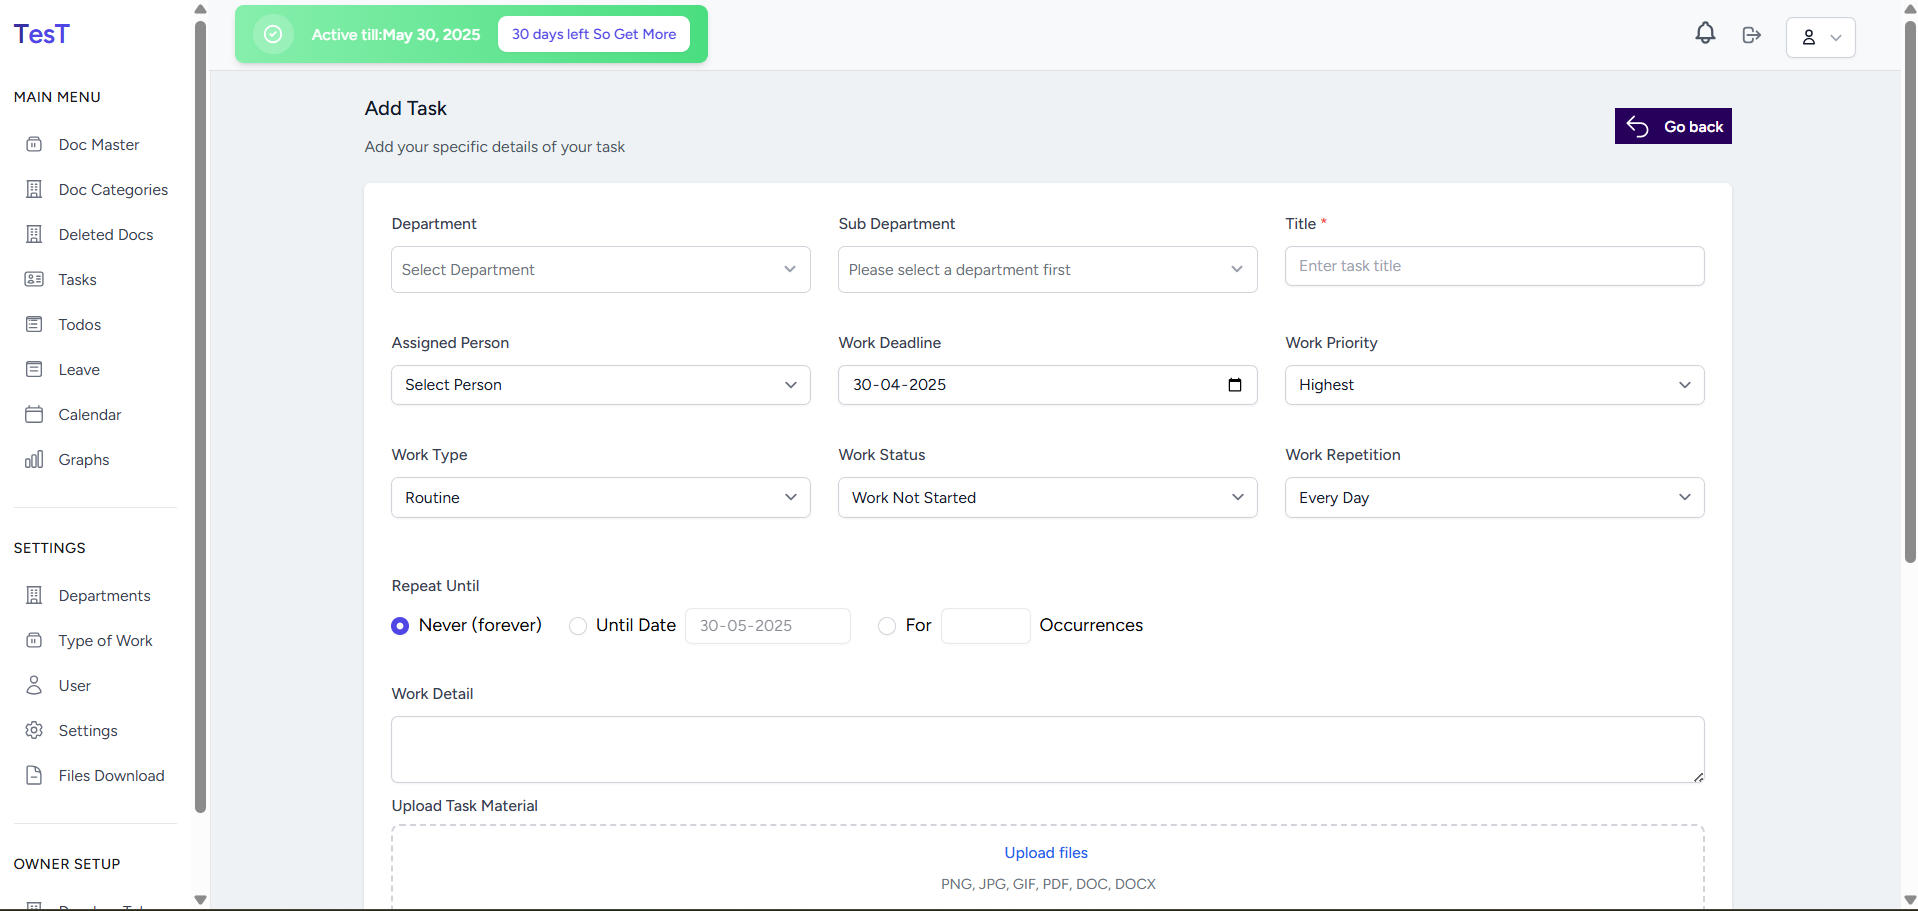Click the Todos sidebar icon

[34, 324]
